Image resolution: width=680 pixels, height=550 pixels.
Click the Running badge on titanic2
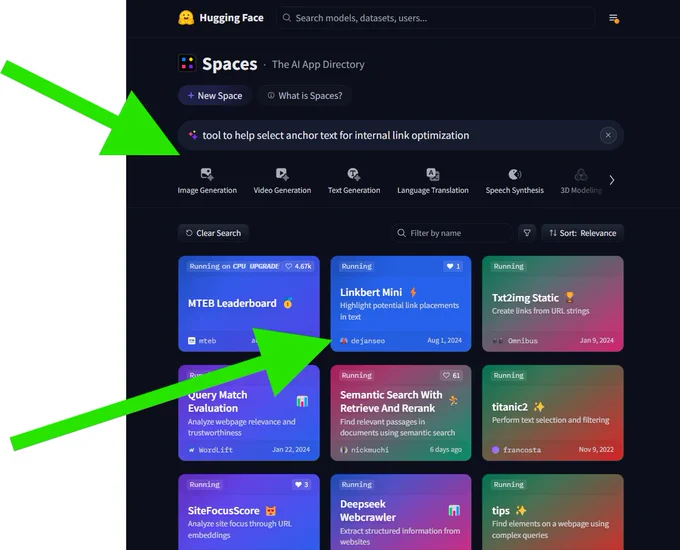(x=509, y=376)
